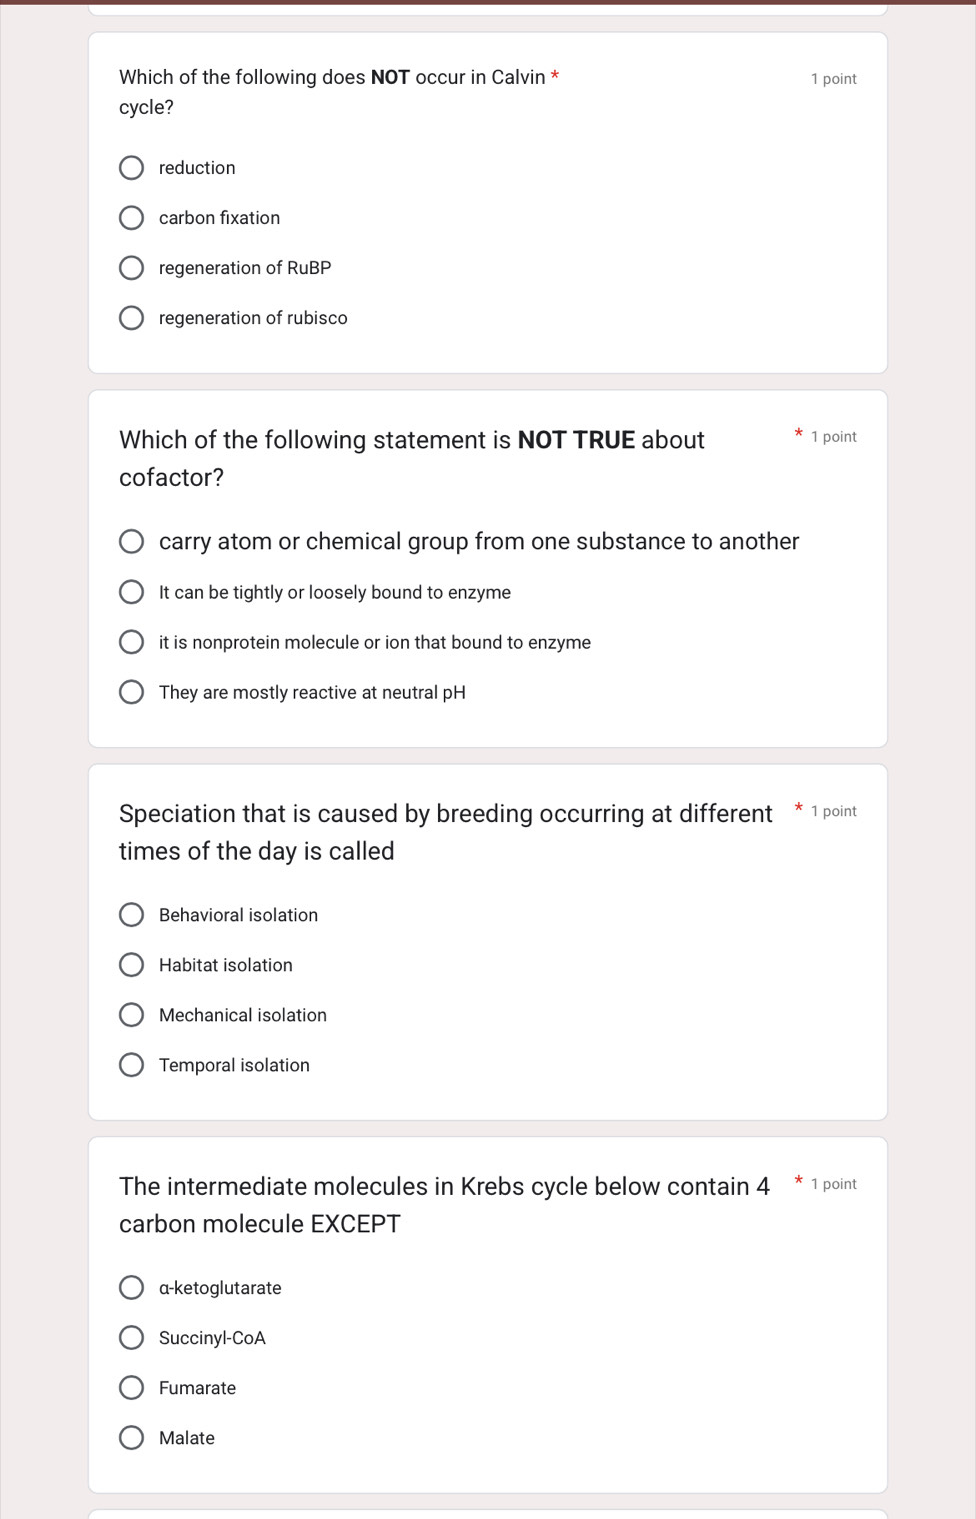The width and height of the screenshot is (976, 1519).
Task: Select "Fumarate" option
Action: click(131, 1387)
